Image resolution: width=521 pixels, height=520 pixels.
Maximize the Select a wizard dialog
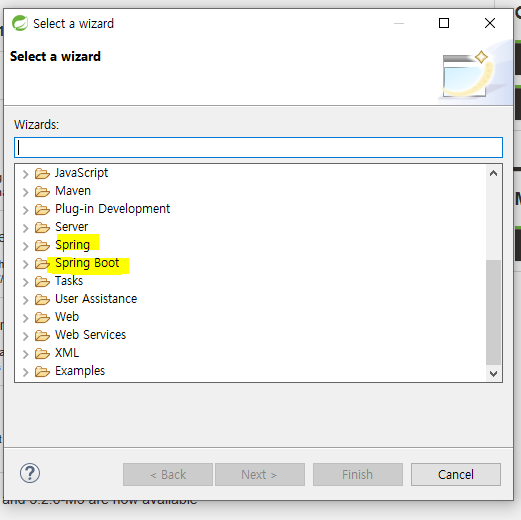pyautogui.click(x=444, y=23)
